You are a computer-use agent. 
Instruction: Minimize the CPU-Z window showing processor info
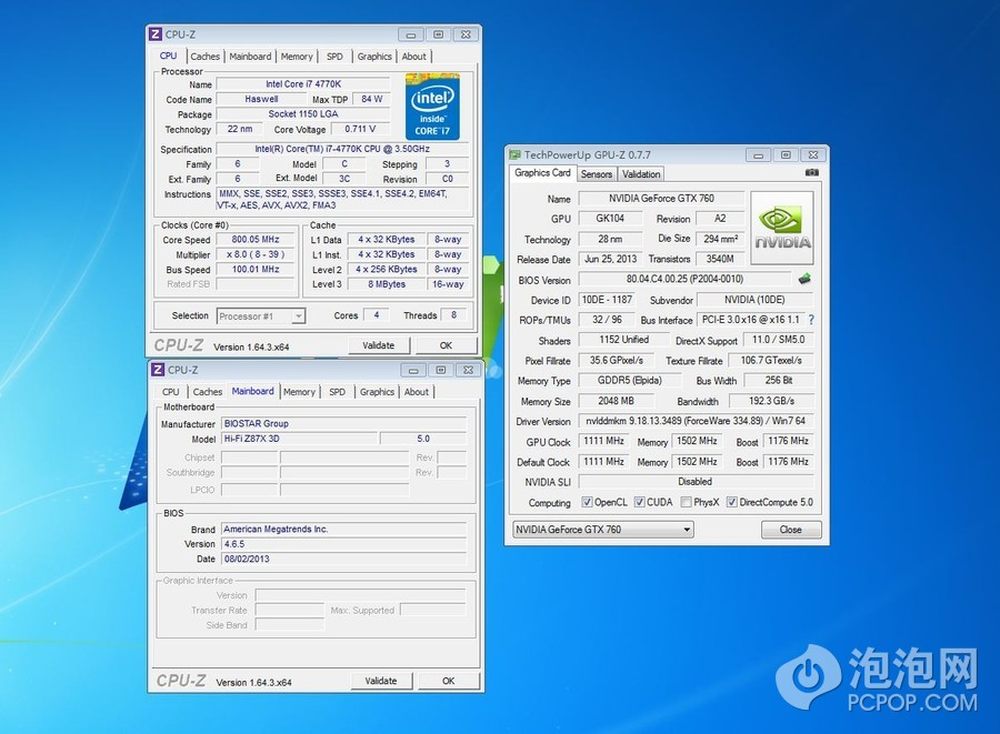(x=411, y=34)
